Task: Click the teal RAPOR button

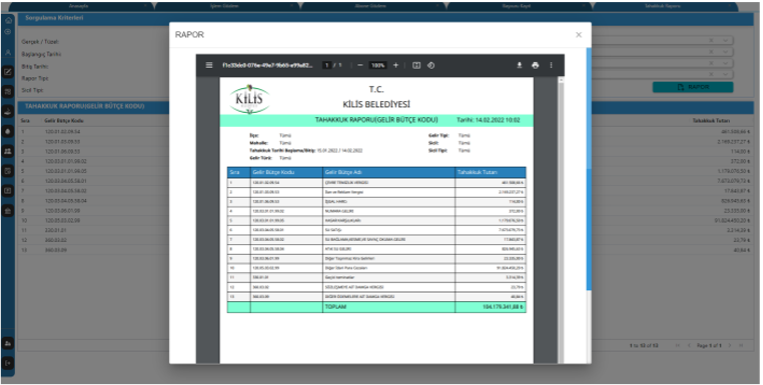Action: 693,87
